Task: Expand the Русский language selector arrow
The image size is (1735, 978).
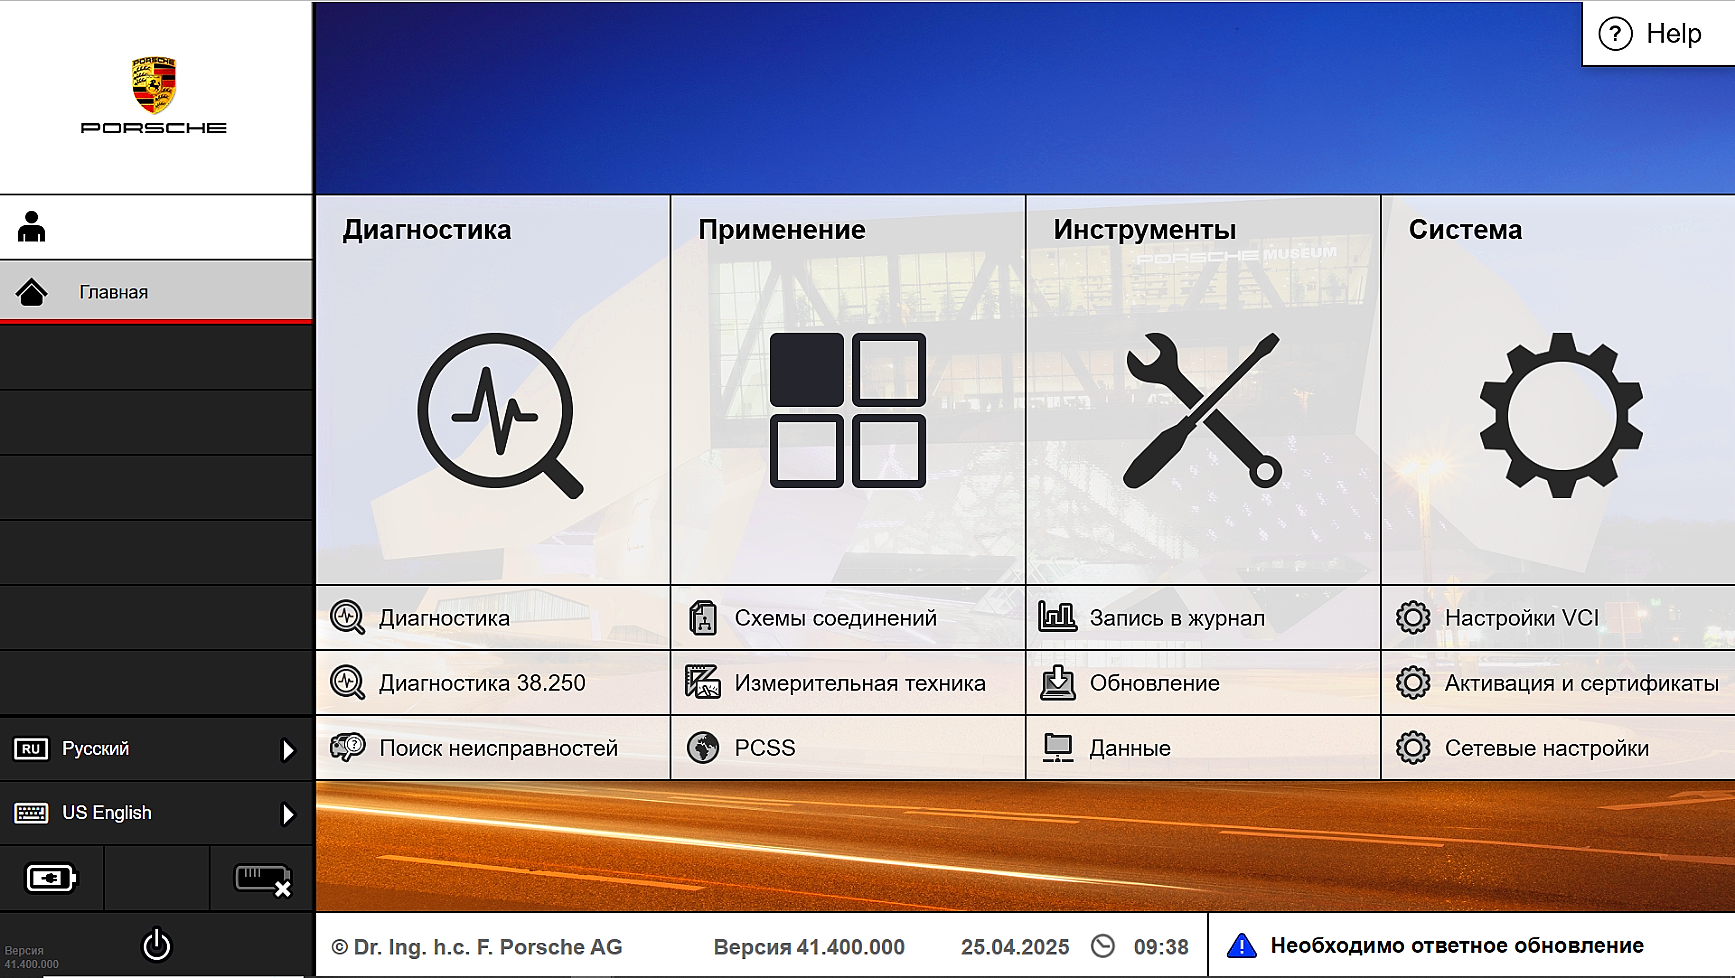Action: [288, 750]
